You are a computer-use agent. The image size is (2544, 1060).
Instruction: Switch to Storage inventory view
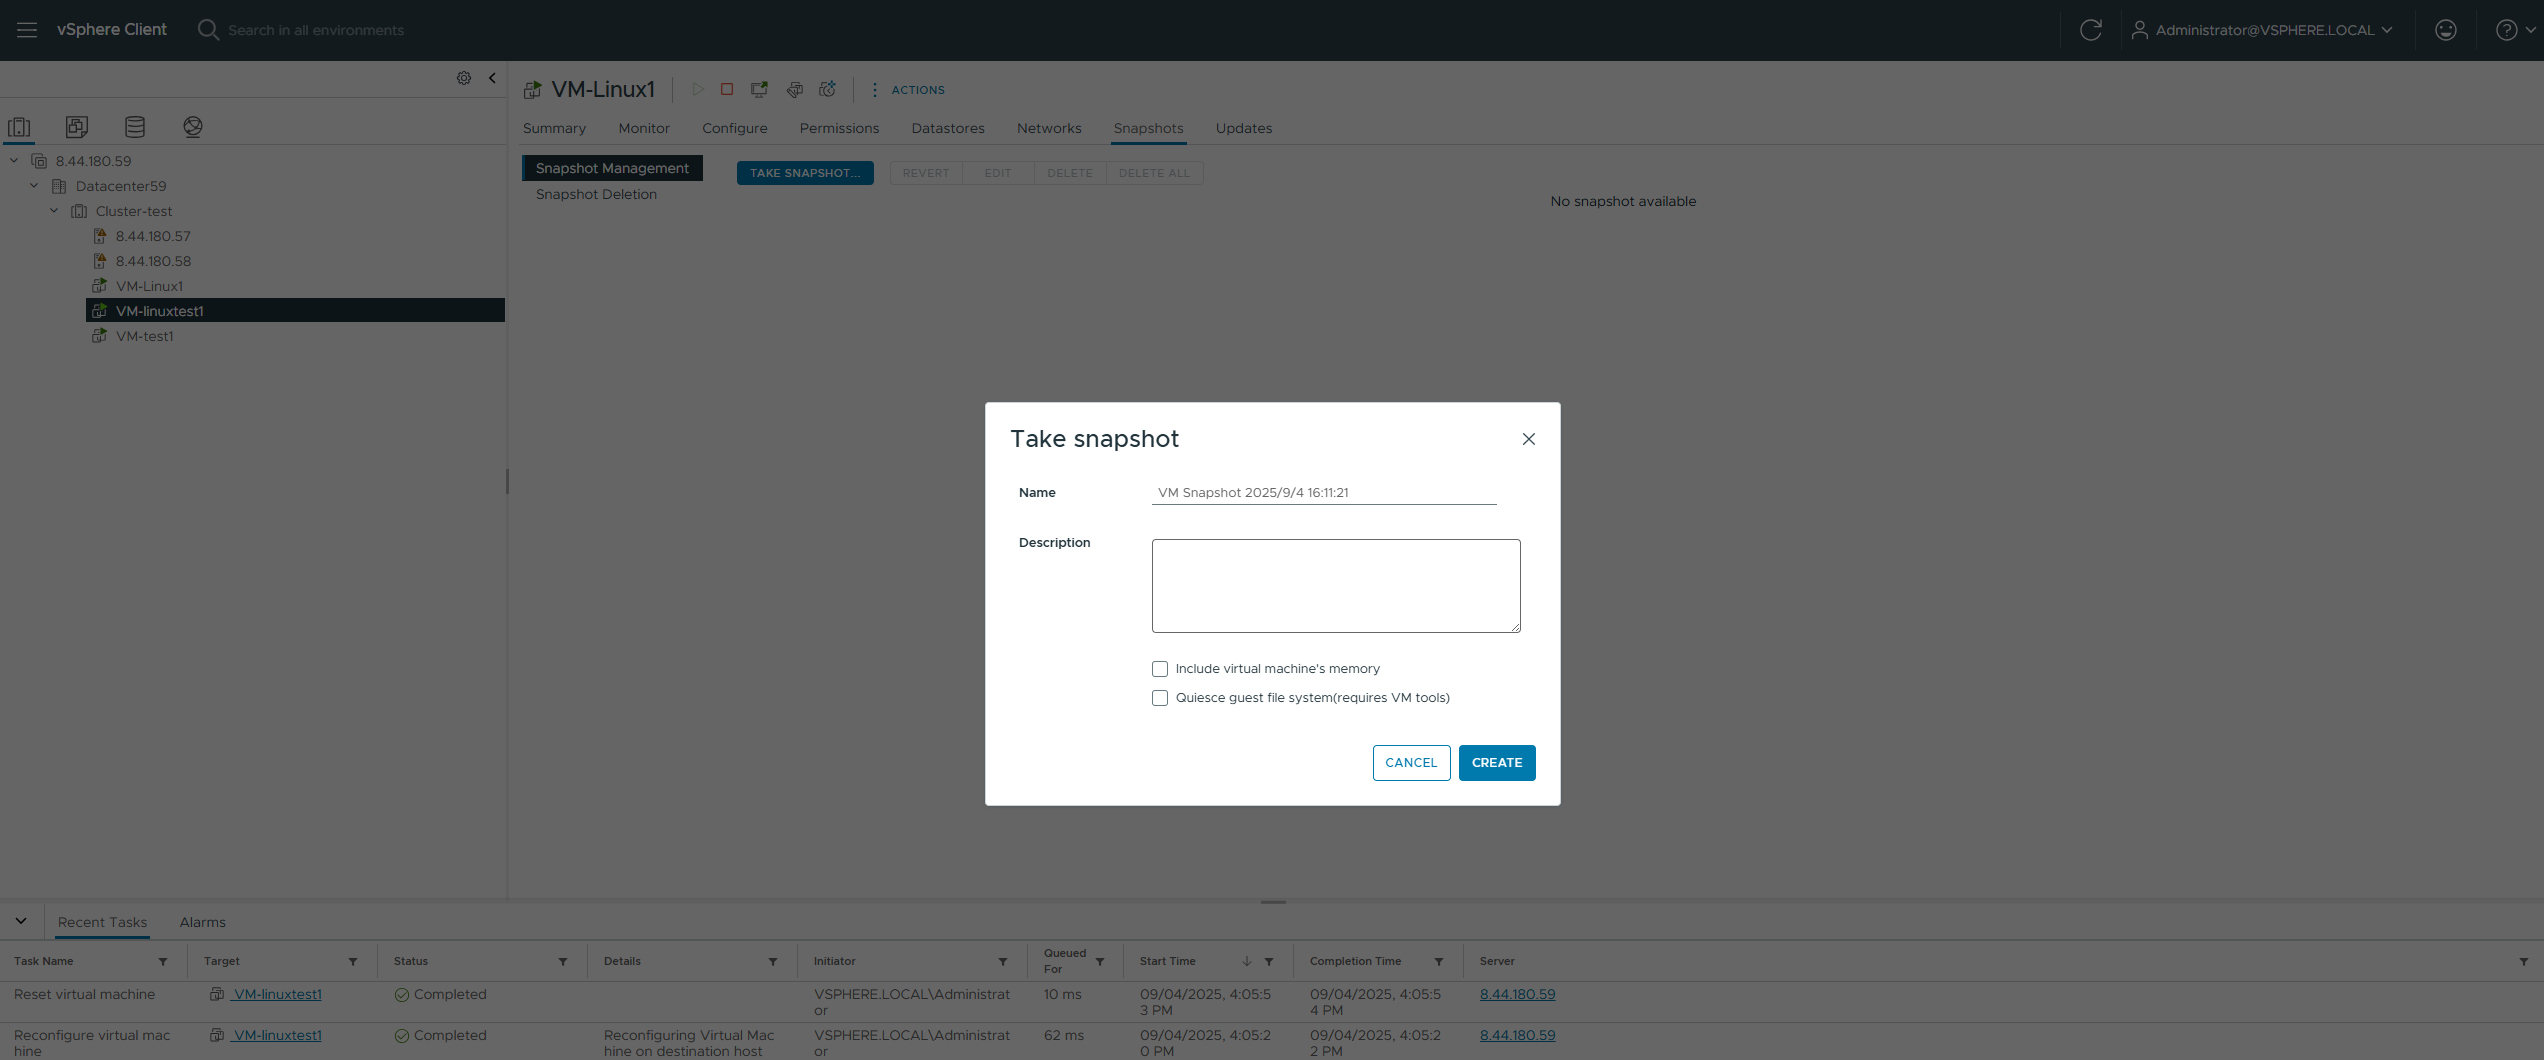click(135, 127)
